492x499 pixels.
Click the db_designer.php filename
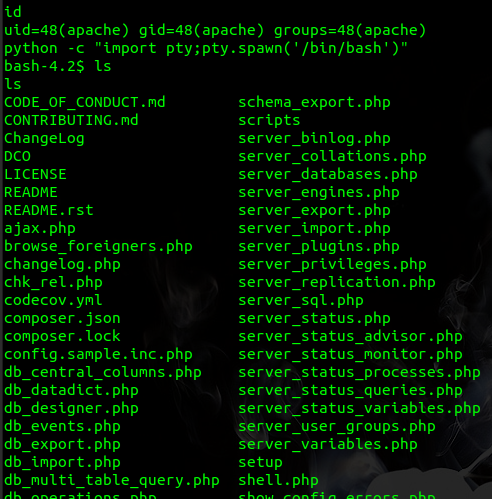tap(71, 409)
